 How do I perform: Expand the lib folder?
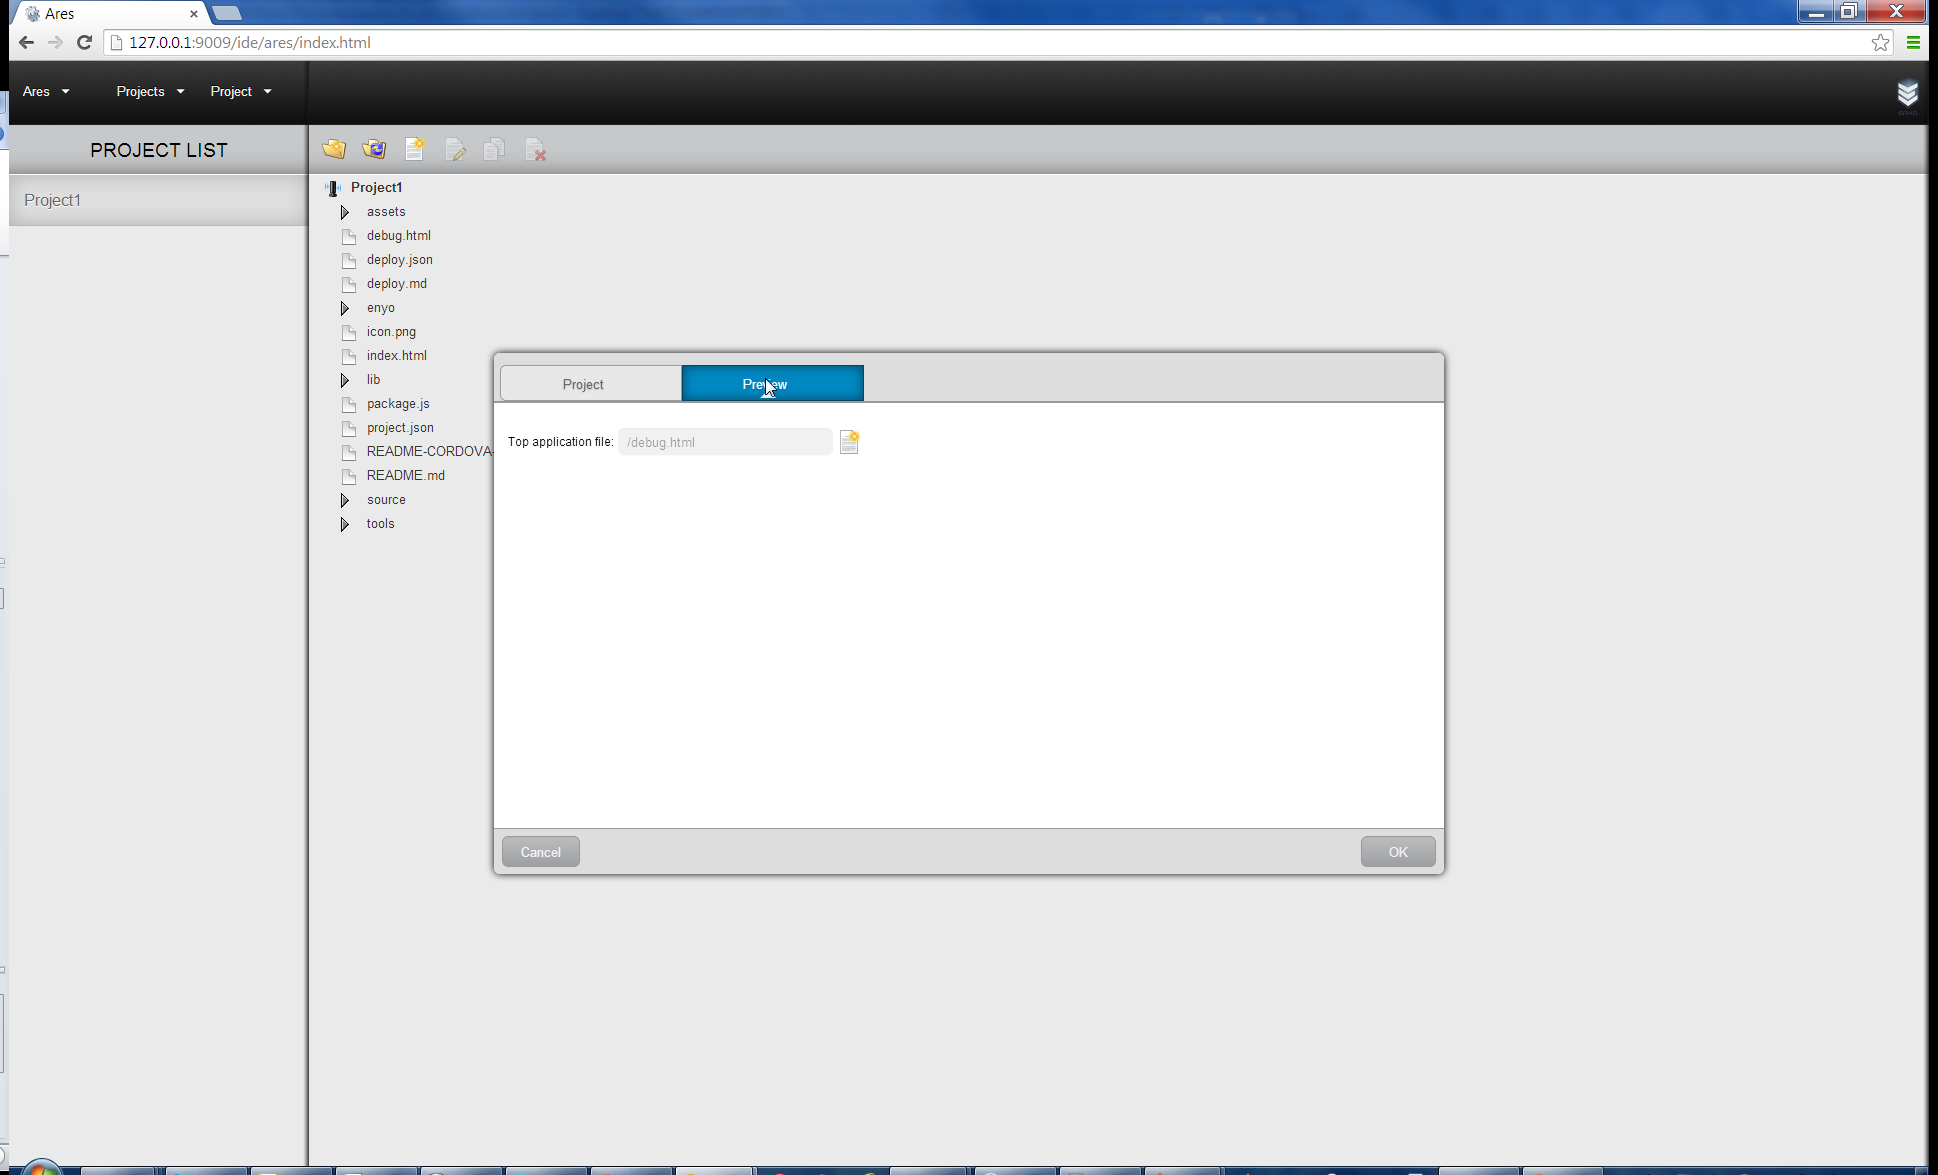[345, 380]
